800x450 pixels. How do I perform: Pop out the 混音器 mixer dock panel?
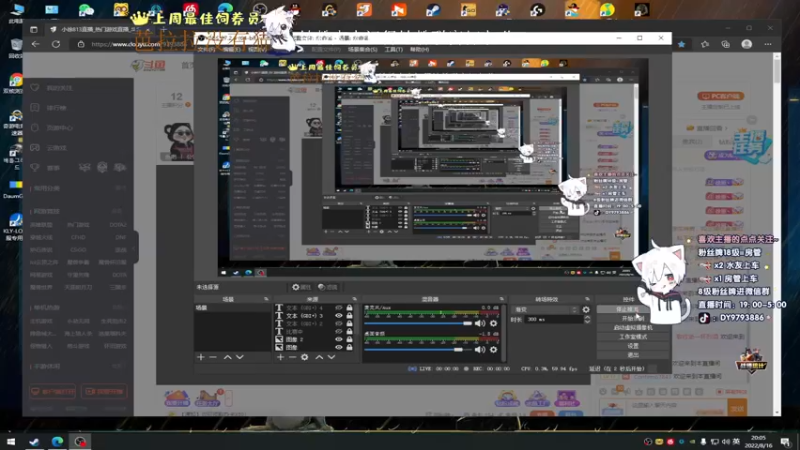(x=502, y=299)
